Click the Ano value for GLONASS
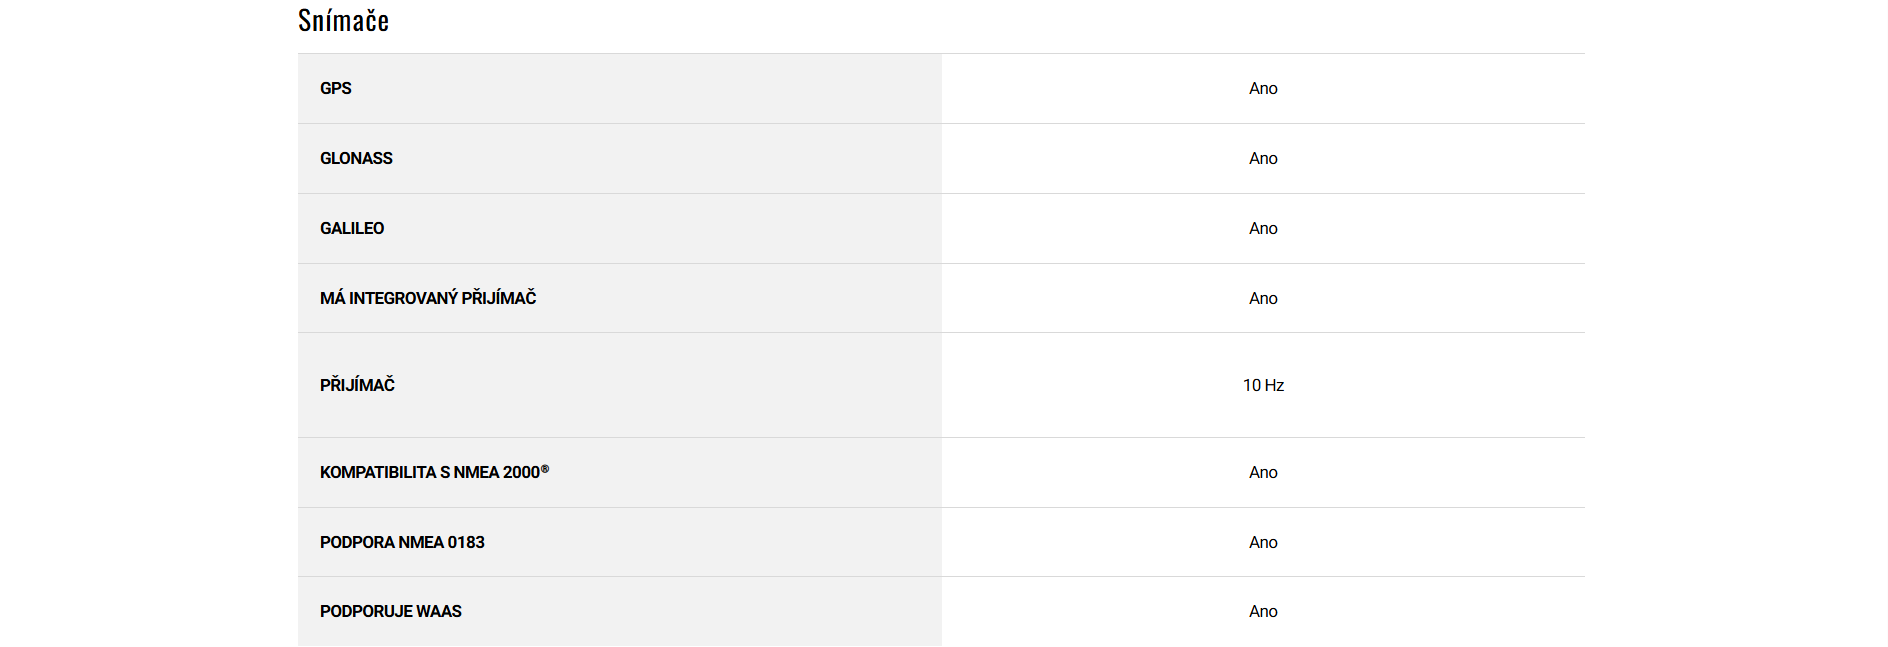Screen dimensions: 1888x647 coord(1263,158)
